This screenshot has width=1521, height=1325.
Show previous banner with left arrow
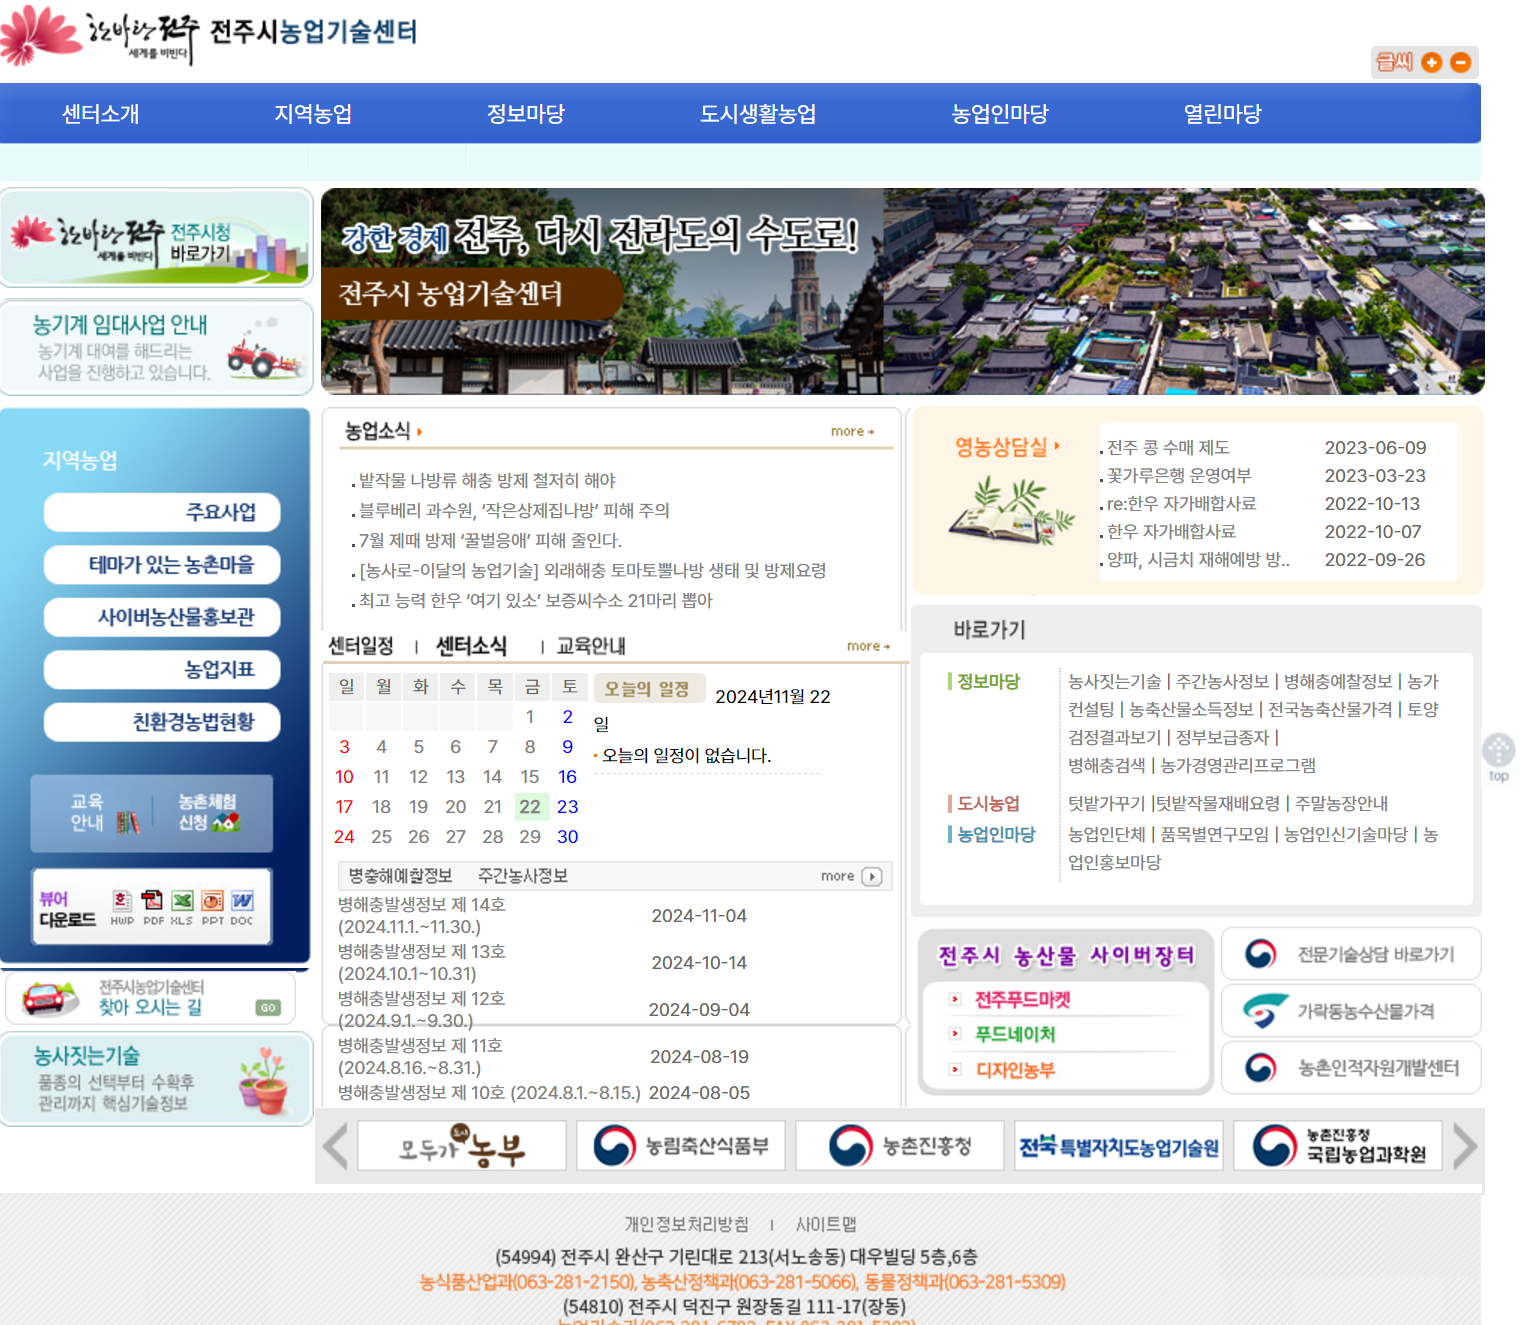(336, 1146)
